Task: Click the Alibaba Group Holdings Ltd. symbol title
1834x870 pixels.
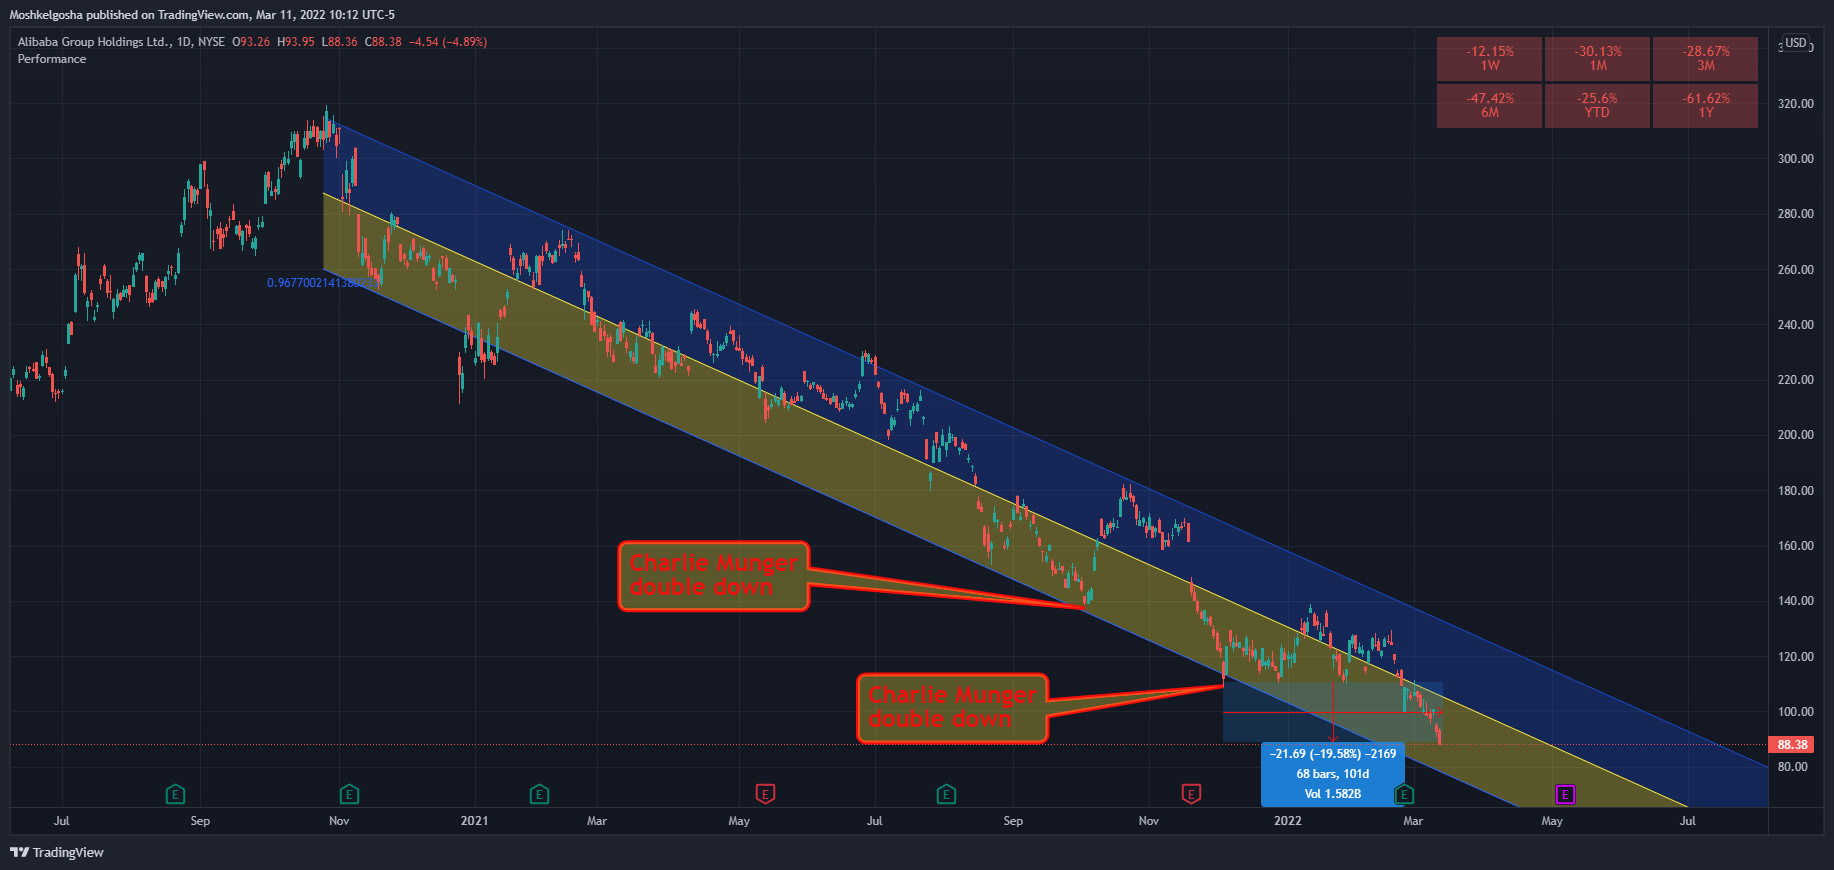Action: tap(93, 42)
